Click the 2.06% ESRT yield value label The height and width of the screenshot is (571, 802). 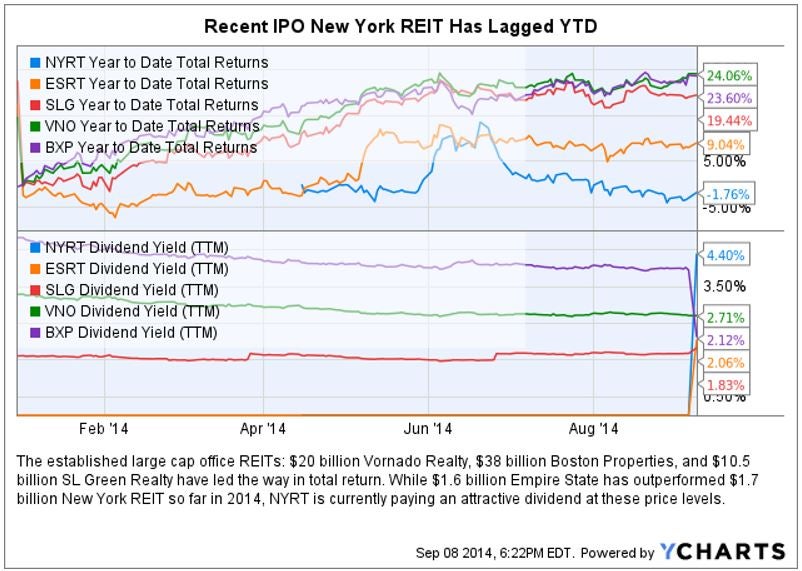725,363
